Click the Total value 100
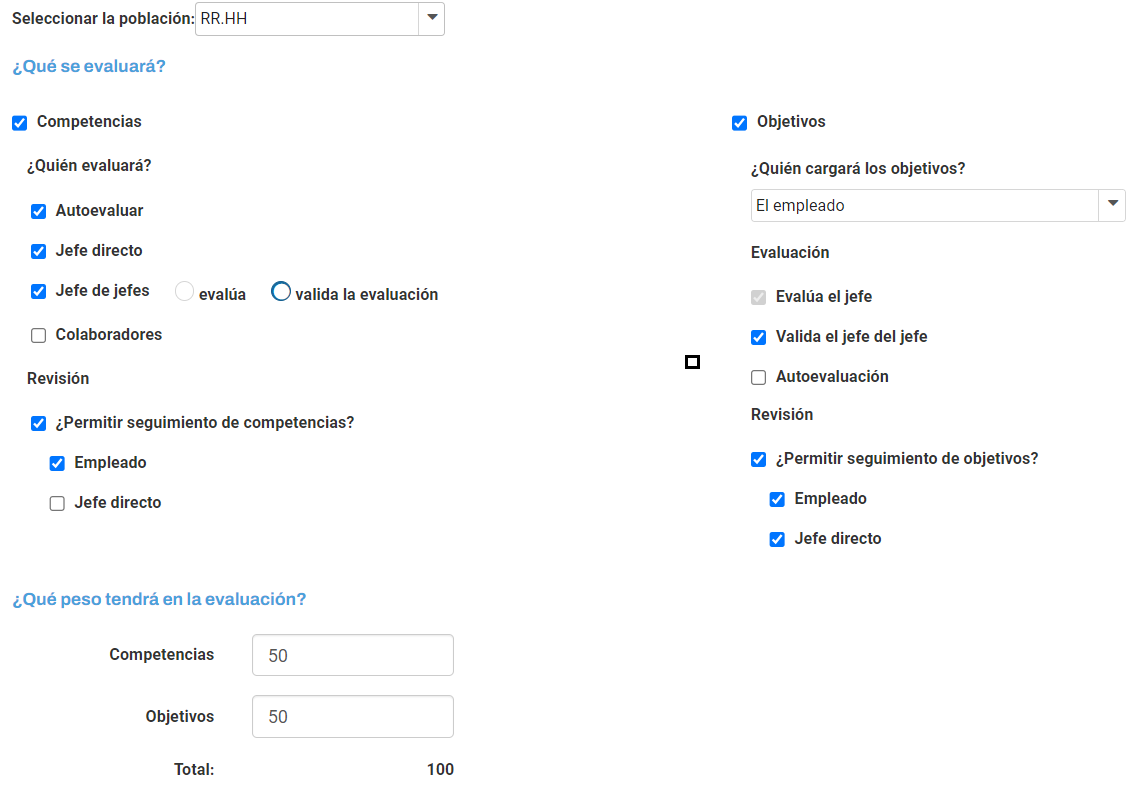 click(x=440, y=769)
